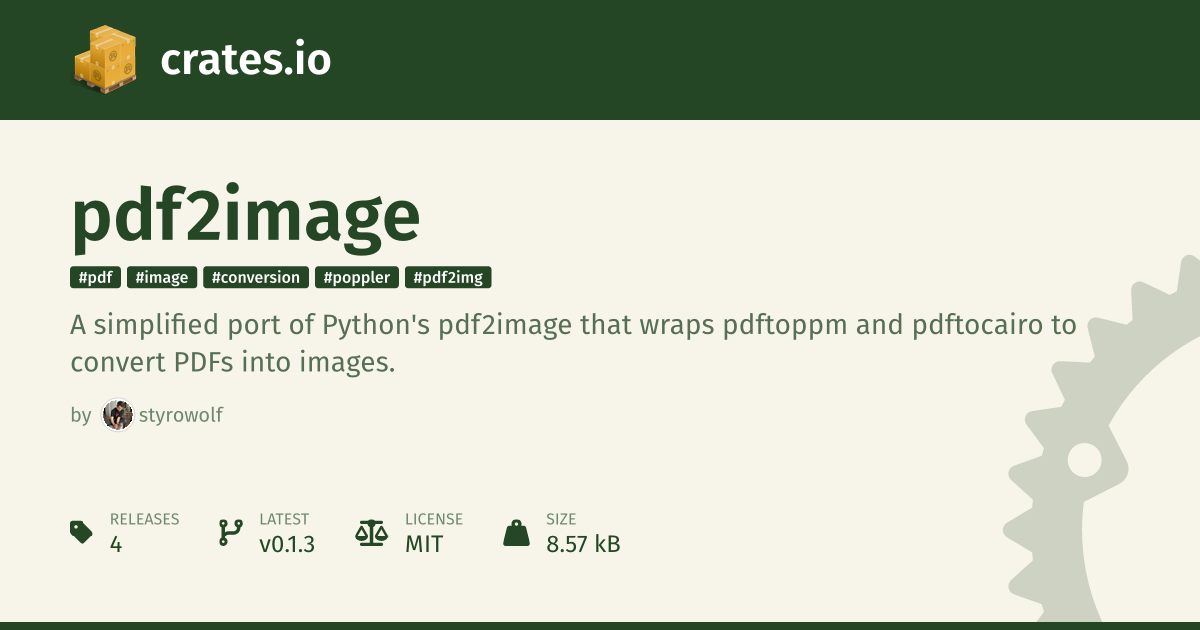The image size is (1200, 630).
Task: Click the latest version branch icon
Action: click(x=231, y=532)
